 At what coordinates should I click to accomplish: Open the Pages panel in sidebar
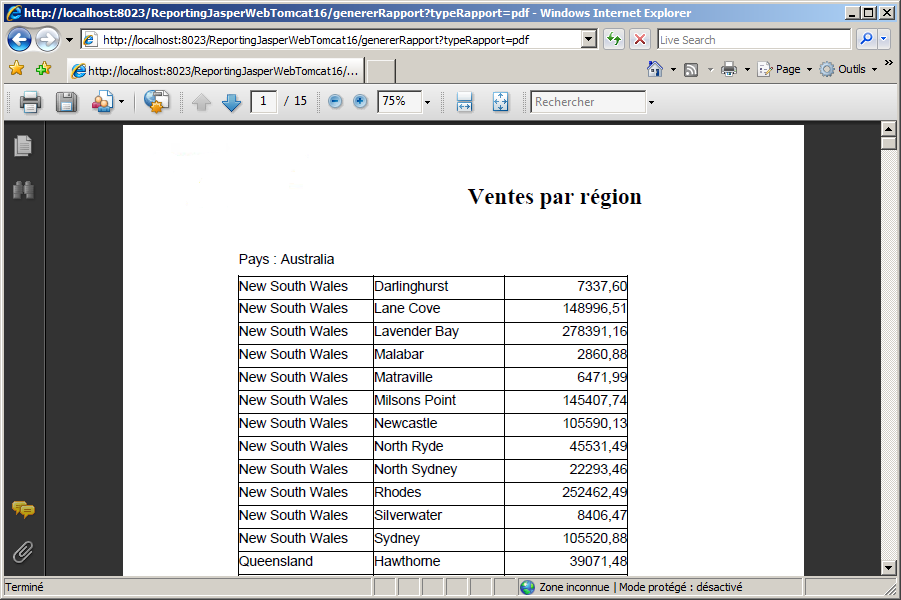(x=23, y=146)
